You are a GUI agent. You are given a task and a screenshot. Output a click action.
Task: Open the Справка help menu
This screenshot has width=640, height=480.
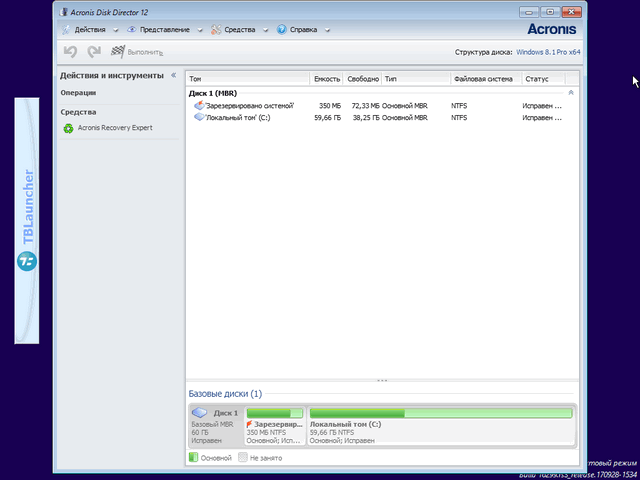[x=302, y=30]
